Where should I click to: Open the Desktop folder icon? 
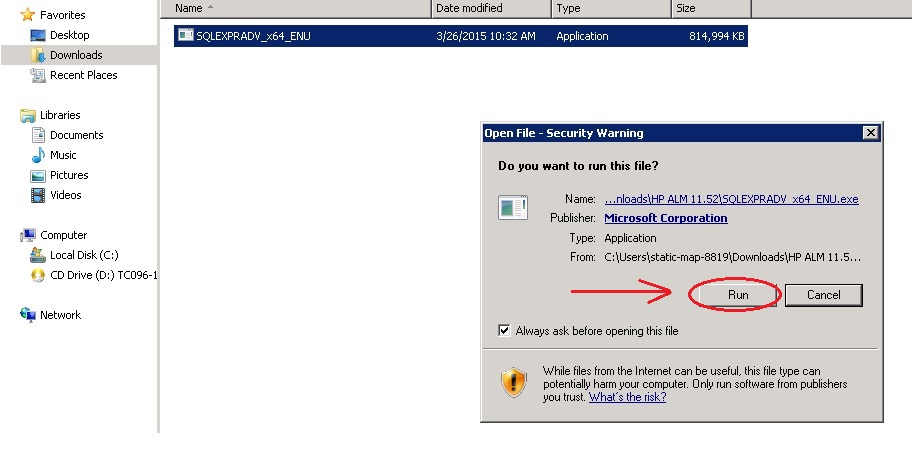pos(38,35)
